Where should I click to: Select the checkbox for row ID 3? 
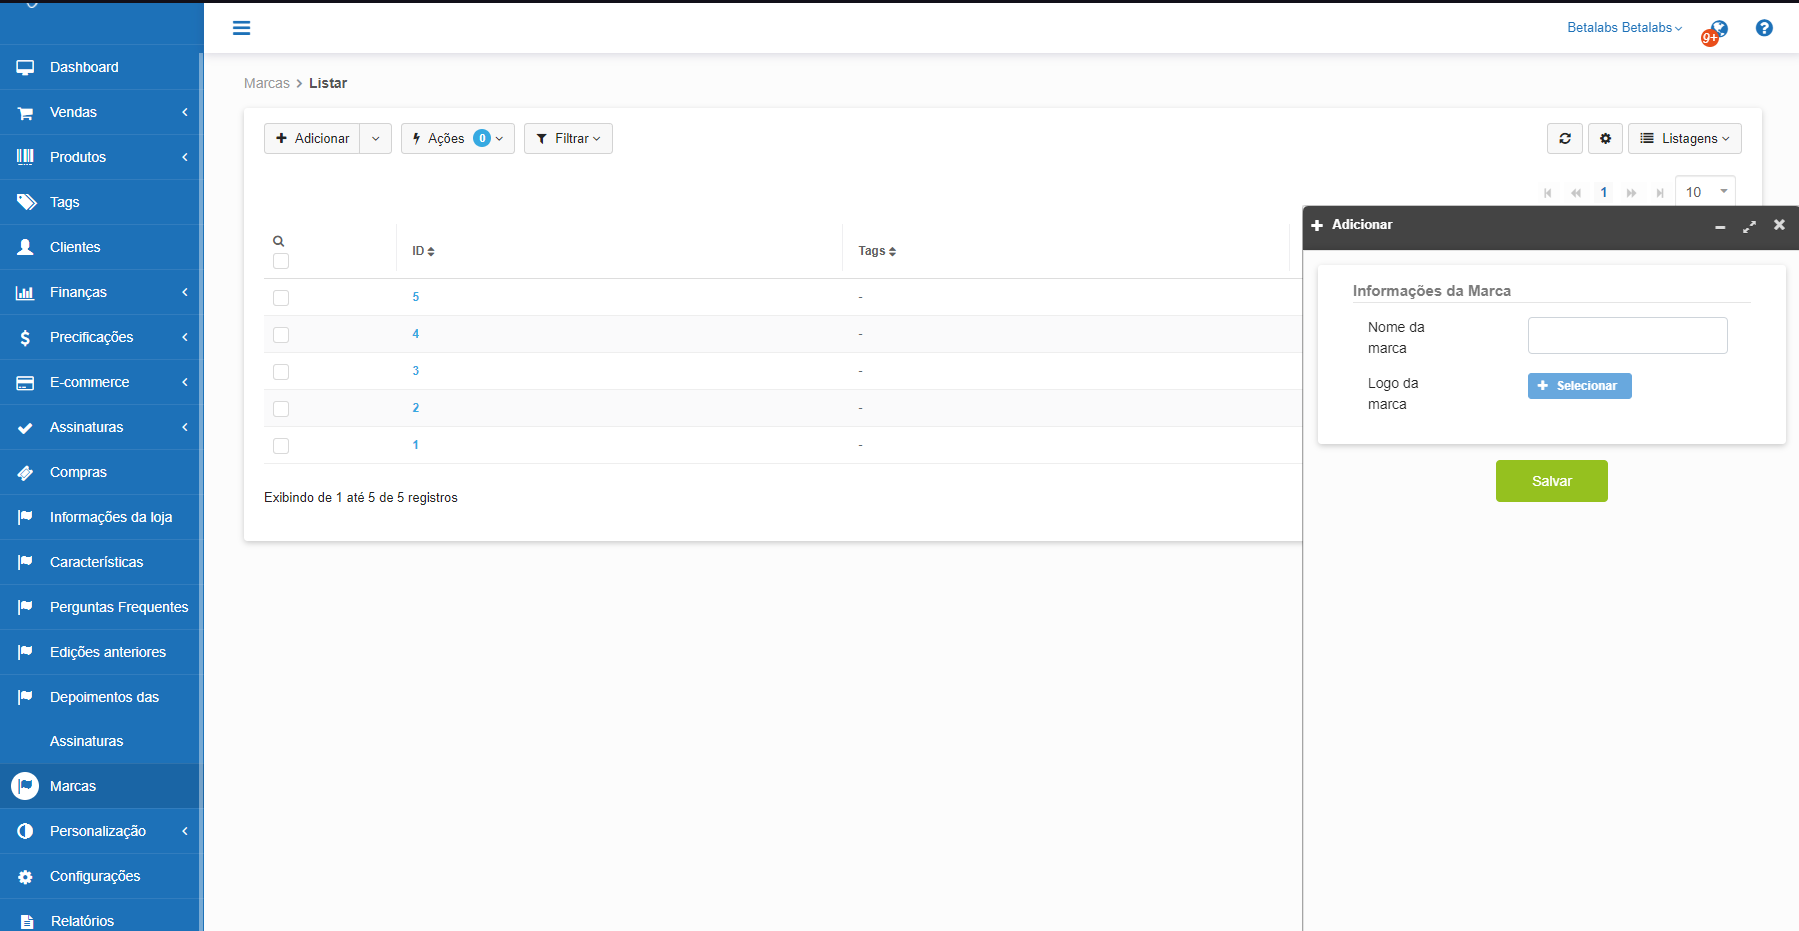coord(281,372)
